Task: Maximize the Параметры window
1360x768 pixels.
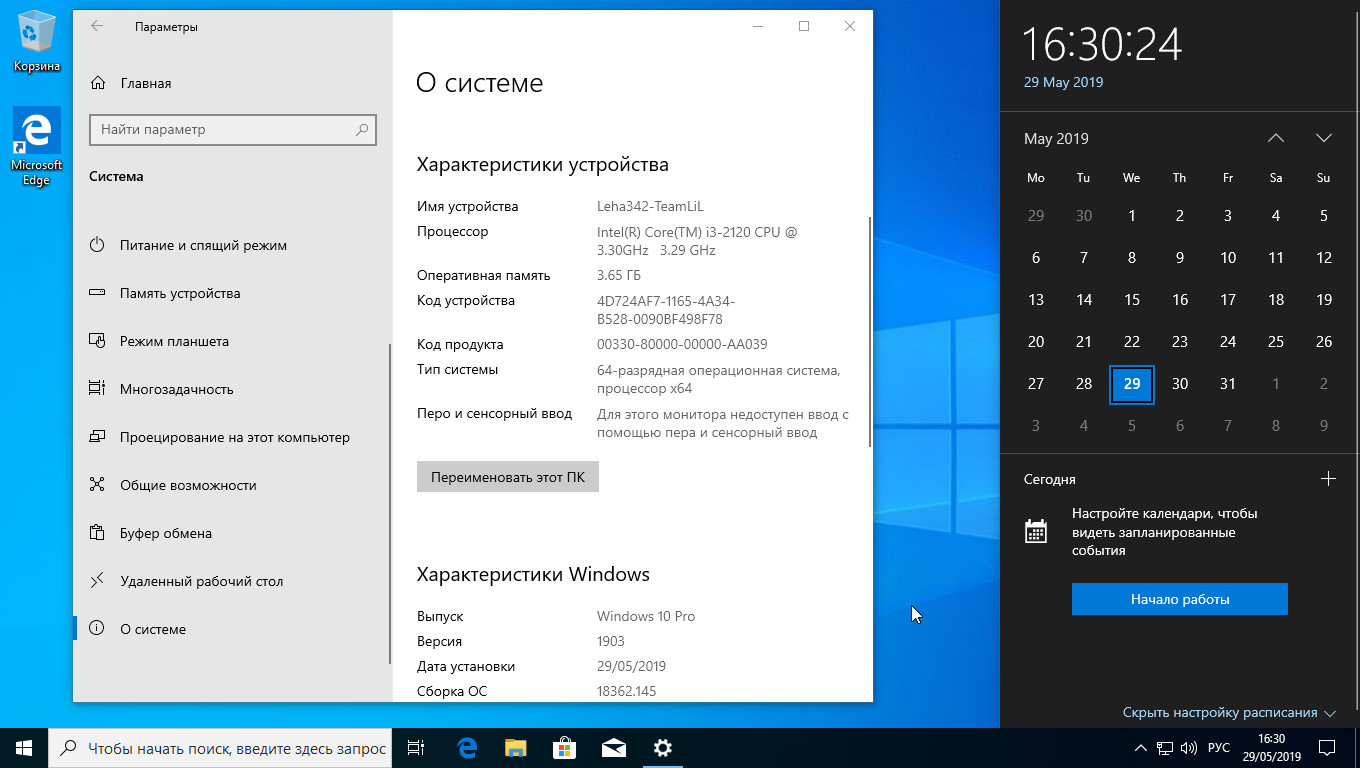Action: [803, 27]
